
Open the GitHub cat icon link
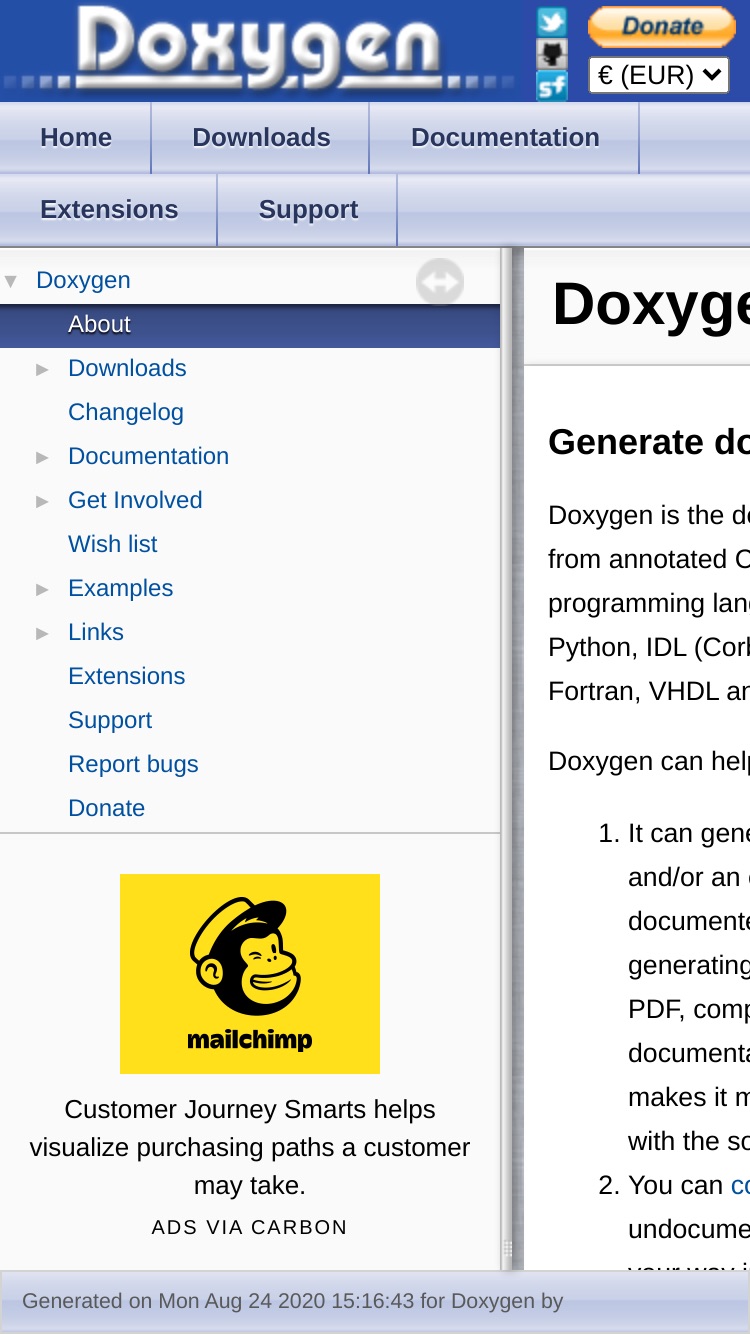pos(551,54)
